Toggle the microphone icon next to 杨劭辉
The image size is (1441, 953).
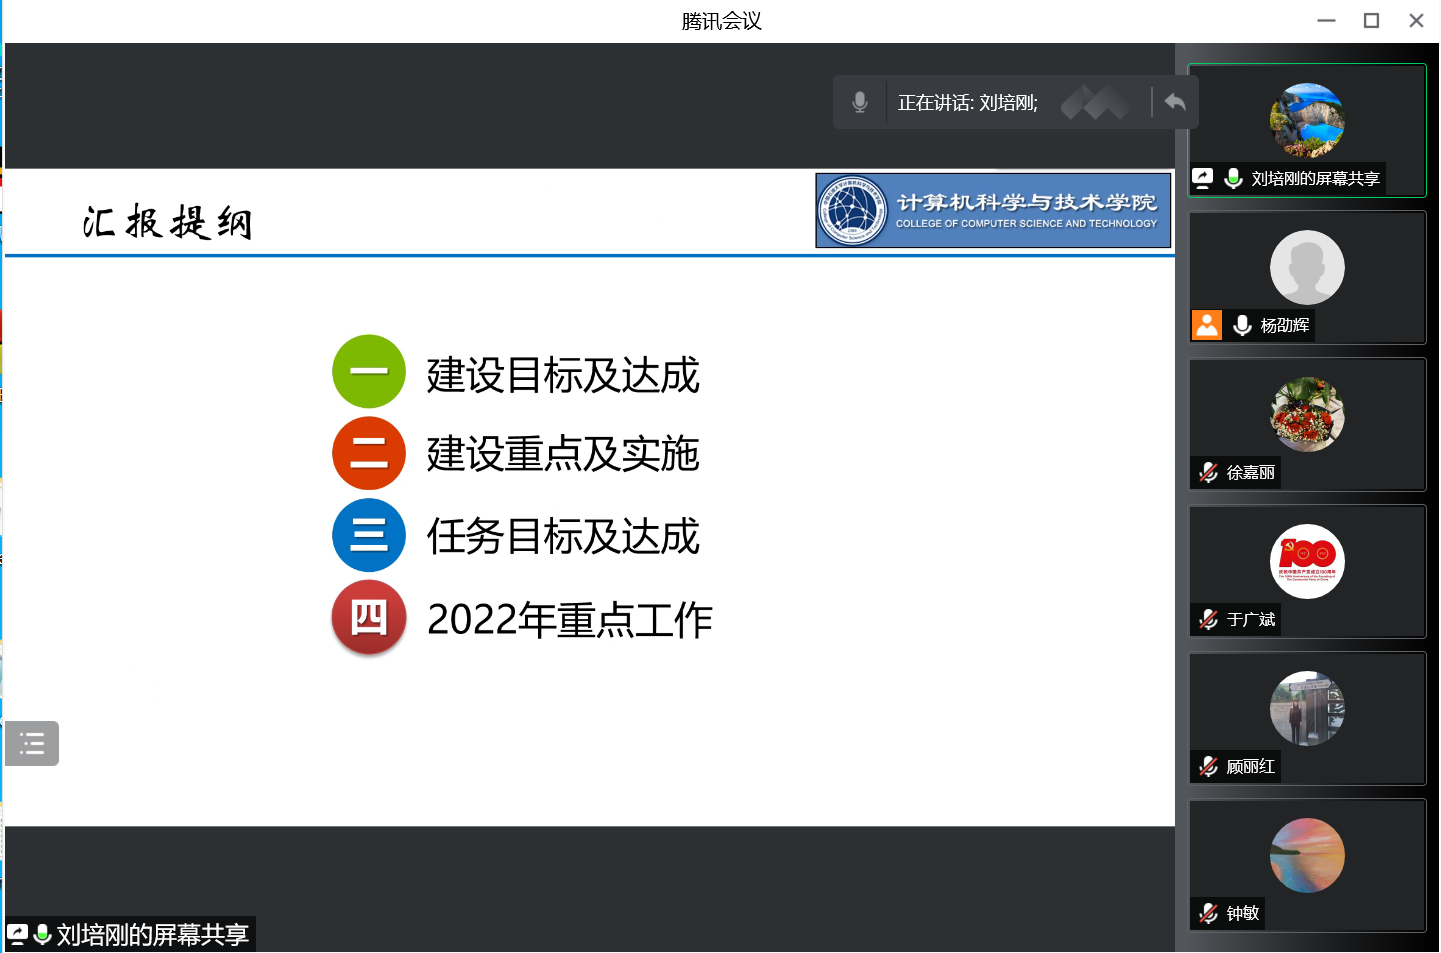[x=1242, y=325]
